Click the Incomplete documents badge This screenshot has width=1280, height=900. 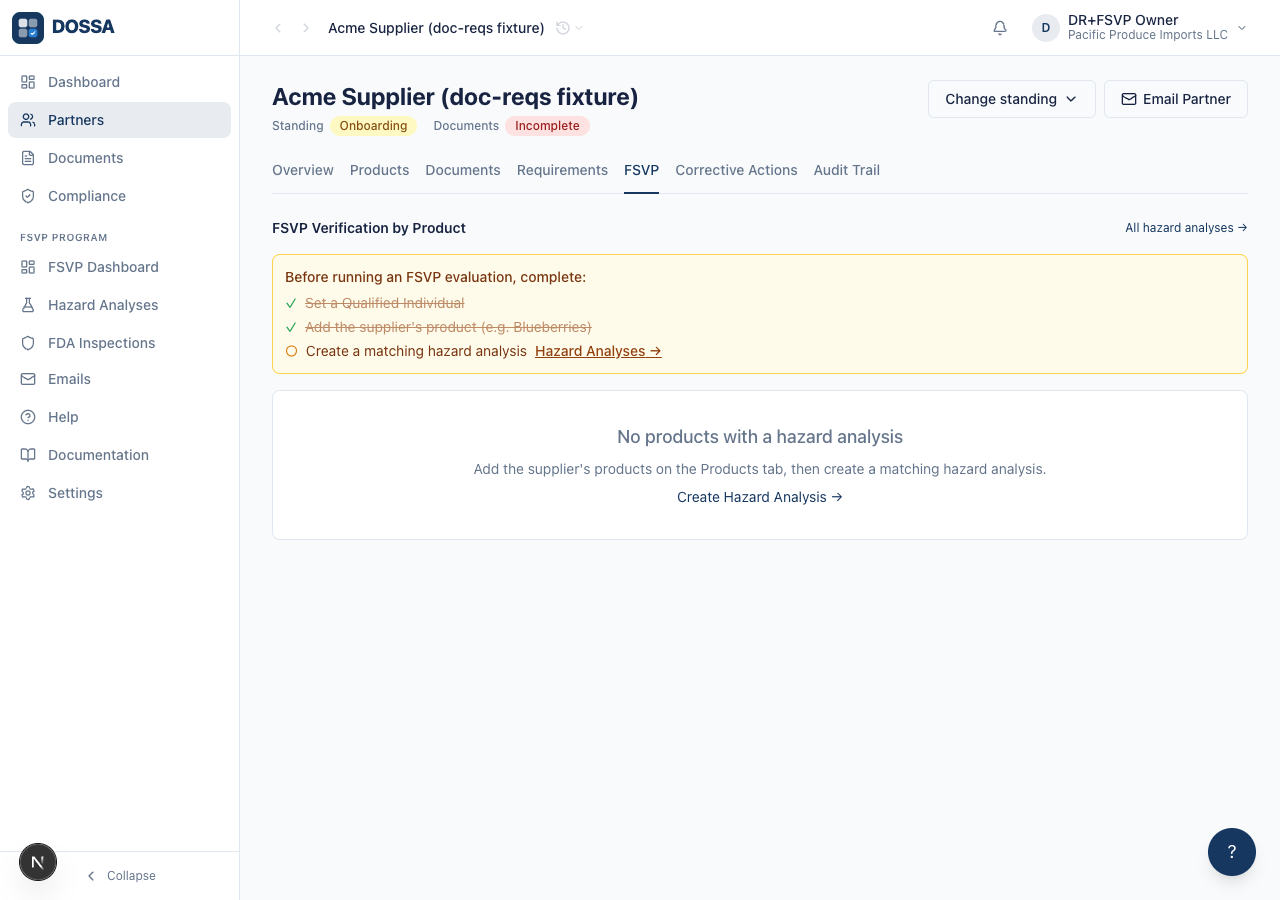click(x=547, y=126)
